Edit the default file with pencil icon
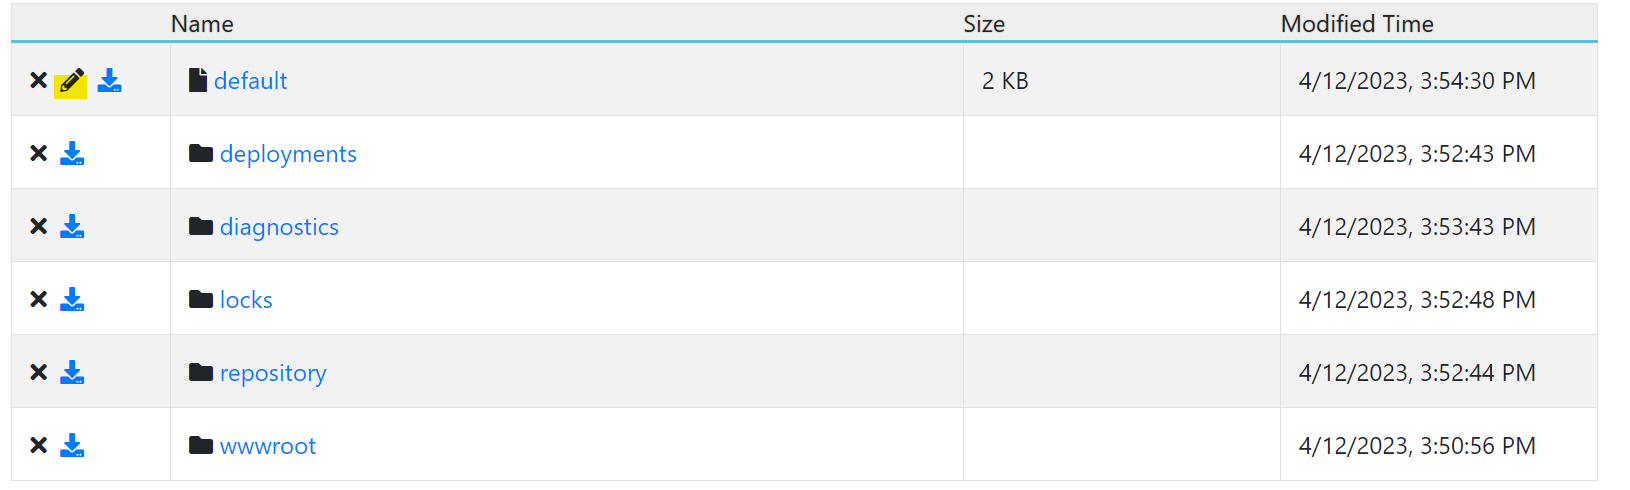1630x490 pixels. (71, 82)
